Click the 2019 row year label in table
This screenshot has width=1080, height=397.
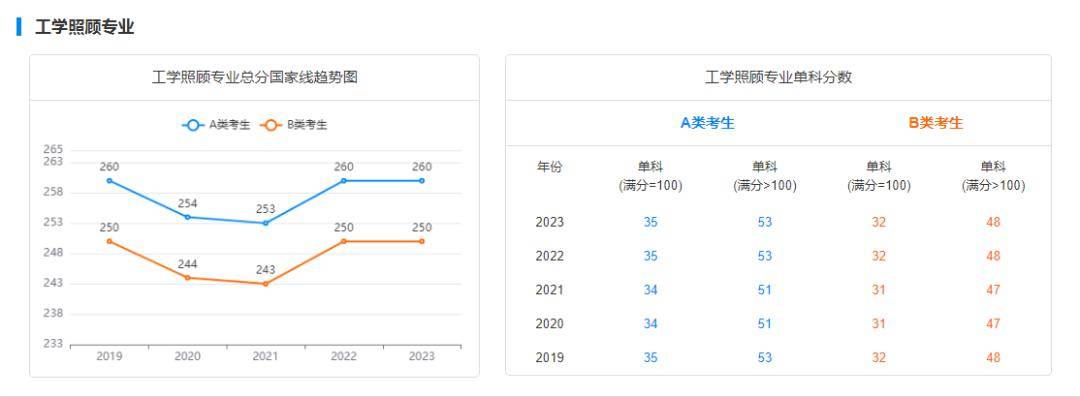(549, 357)
